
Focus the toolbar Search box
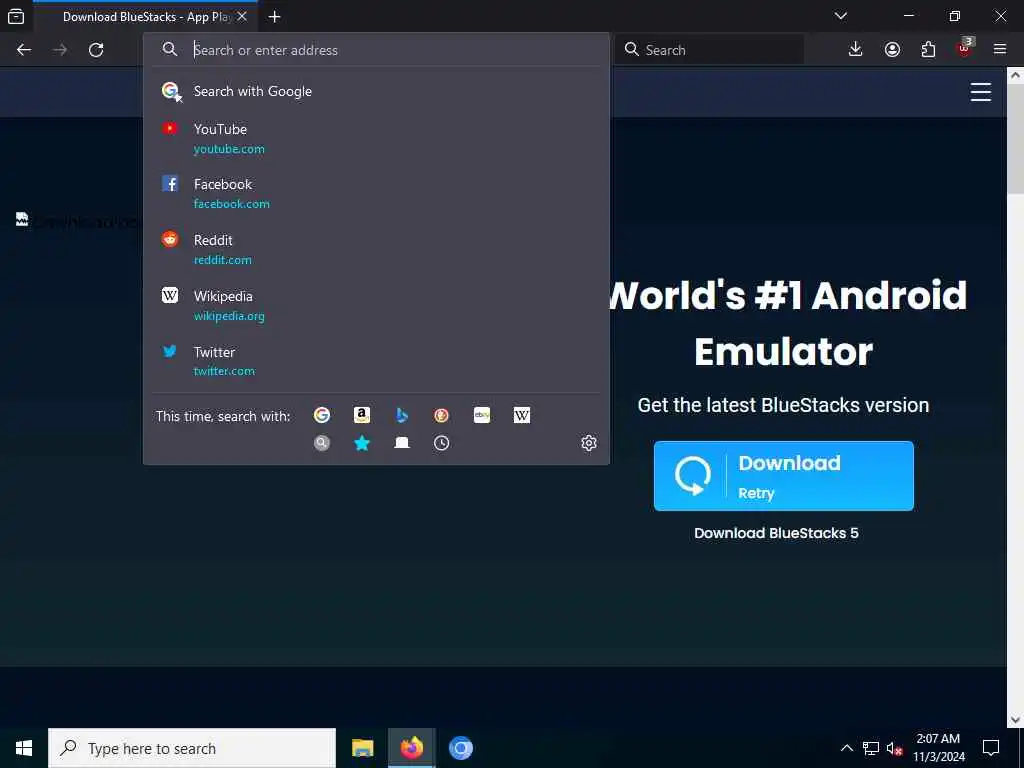(709, 50)
